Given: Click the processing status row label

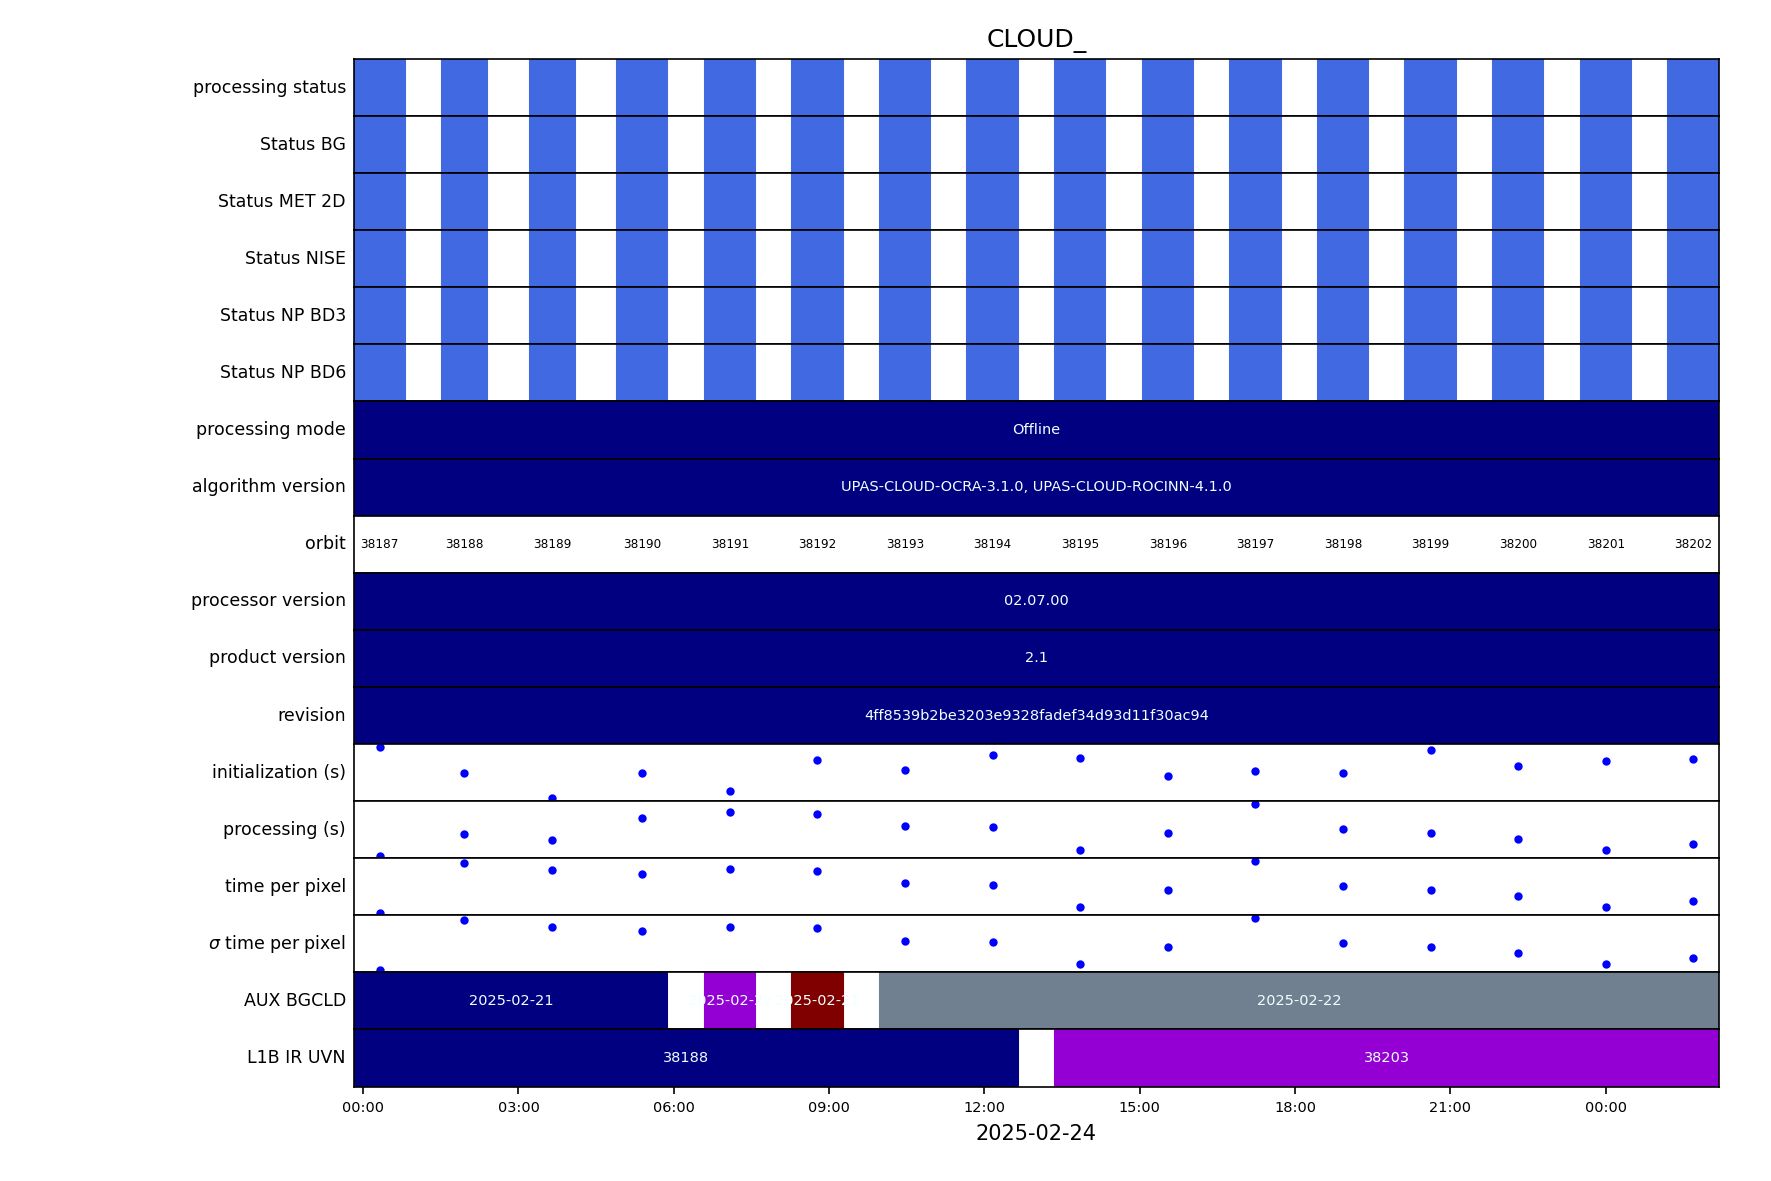Looking at the screenshot, I should (x=269, y=88).
